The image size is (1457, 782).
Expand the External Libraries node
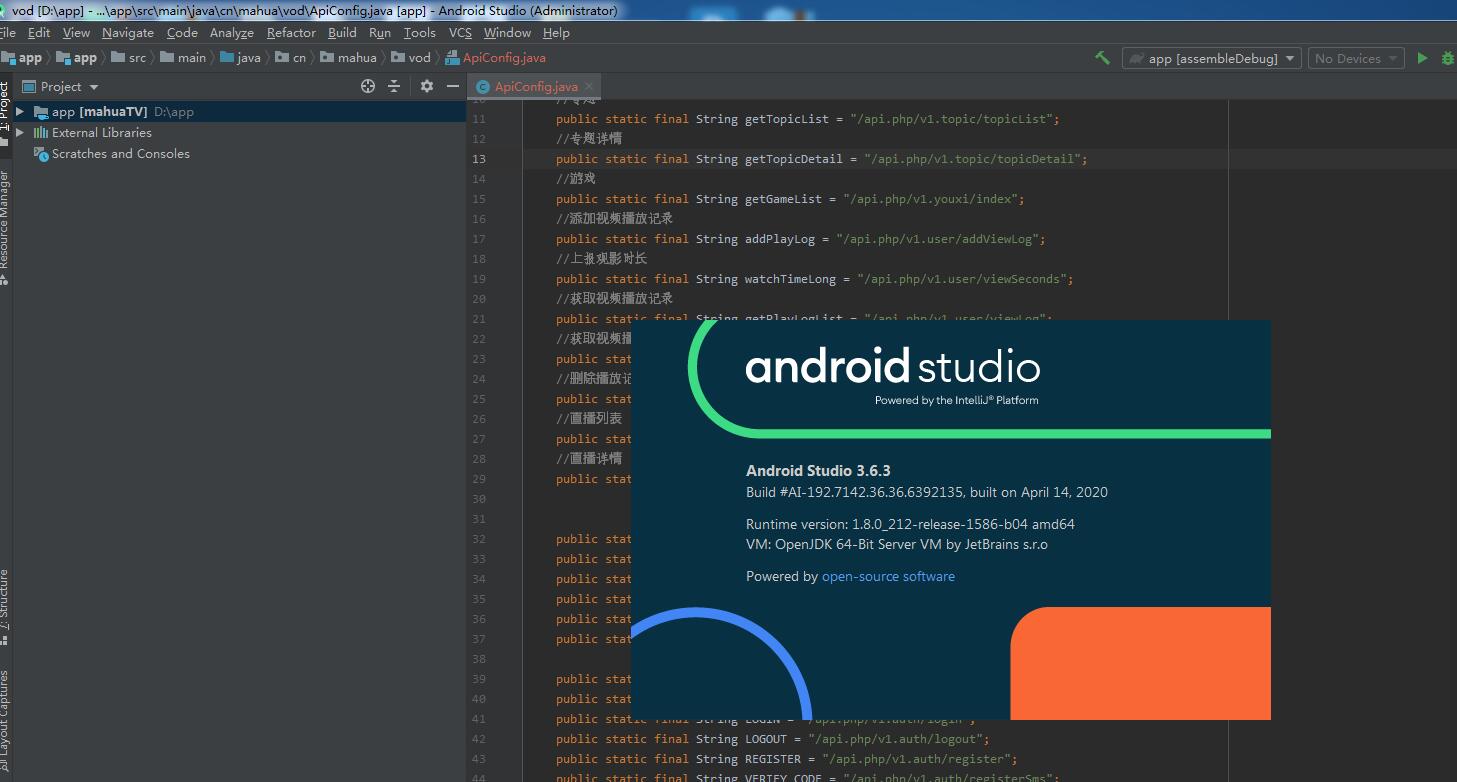click(20, 132)
